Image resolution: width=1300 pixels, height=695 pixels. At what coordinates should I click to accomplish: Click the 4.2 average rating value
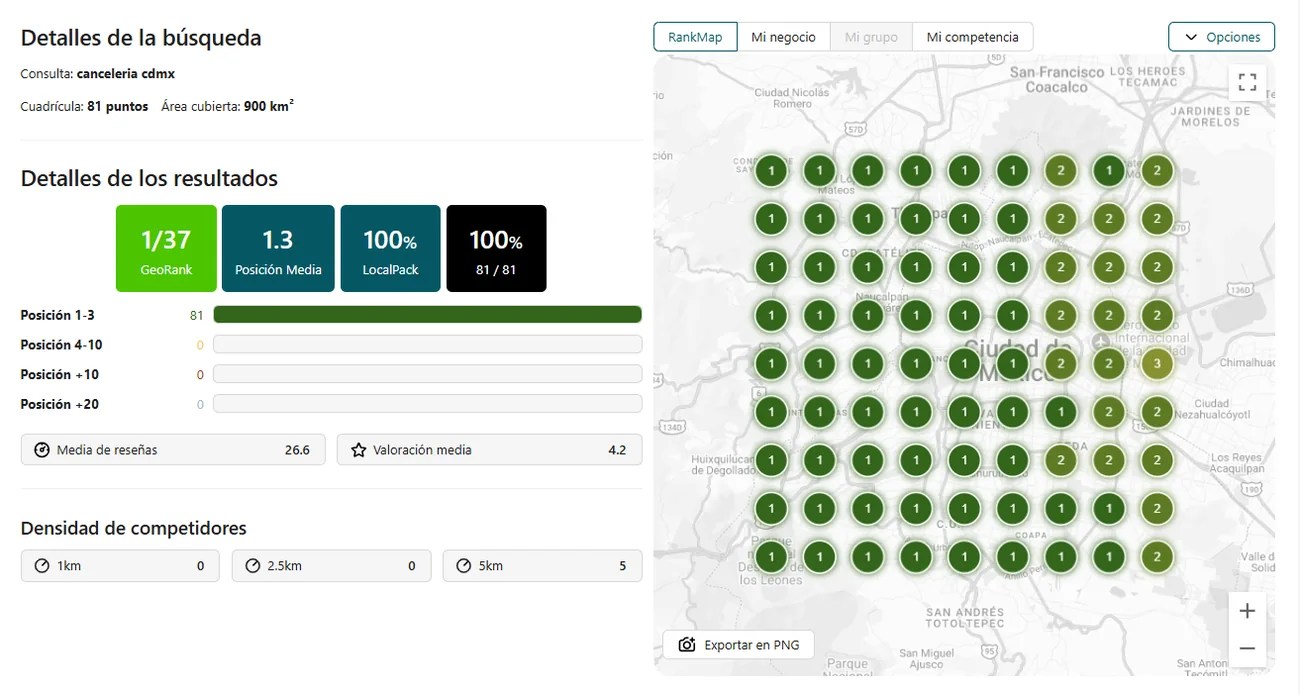click(x=617, y=450)
